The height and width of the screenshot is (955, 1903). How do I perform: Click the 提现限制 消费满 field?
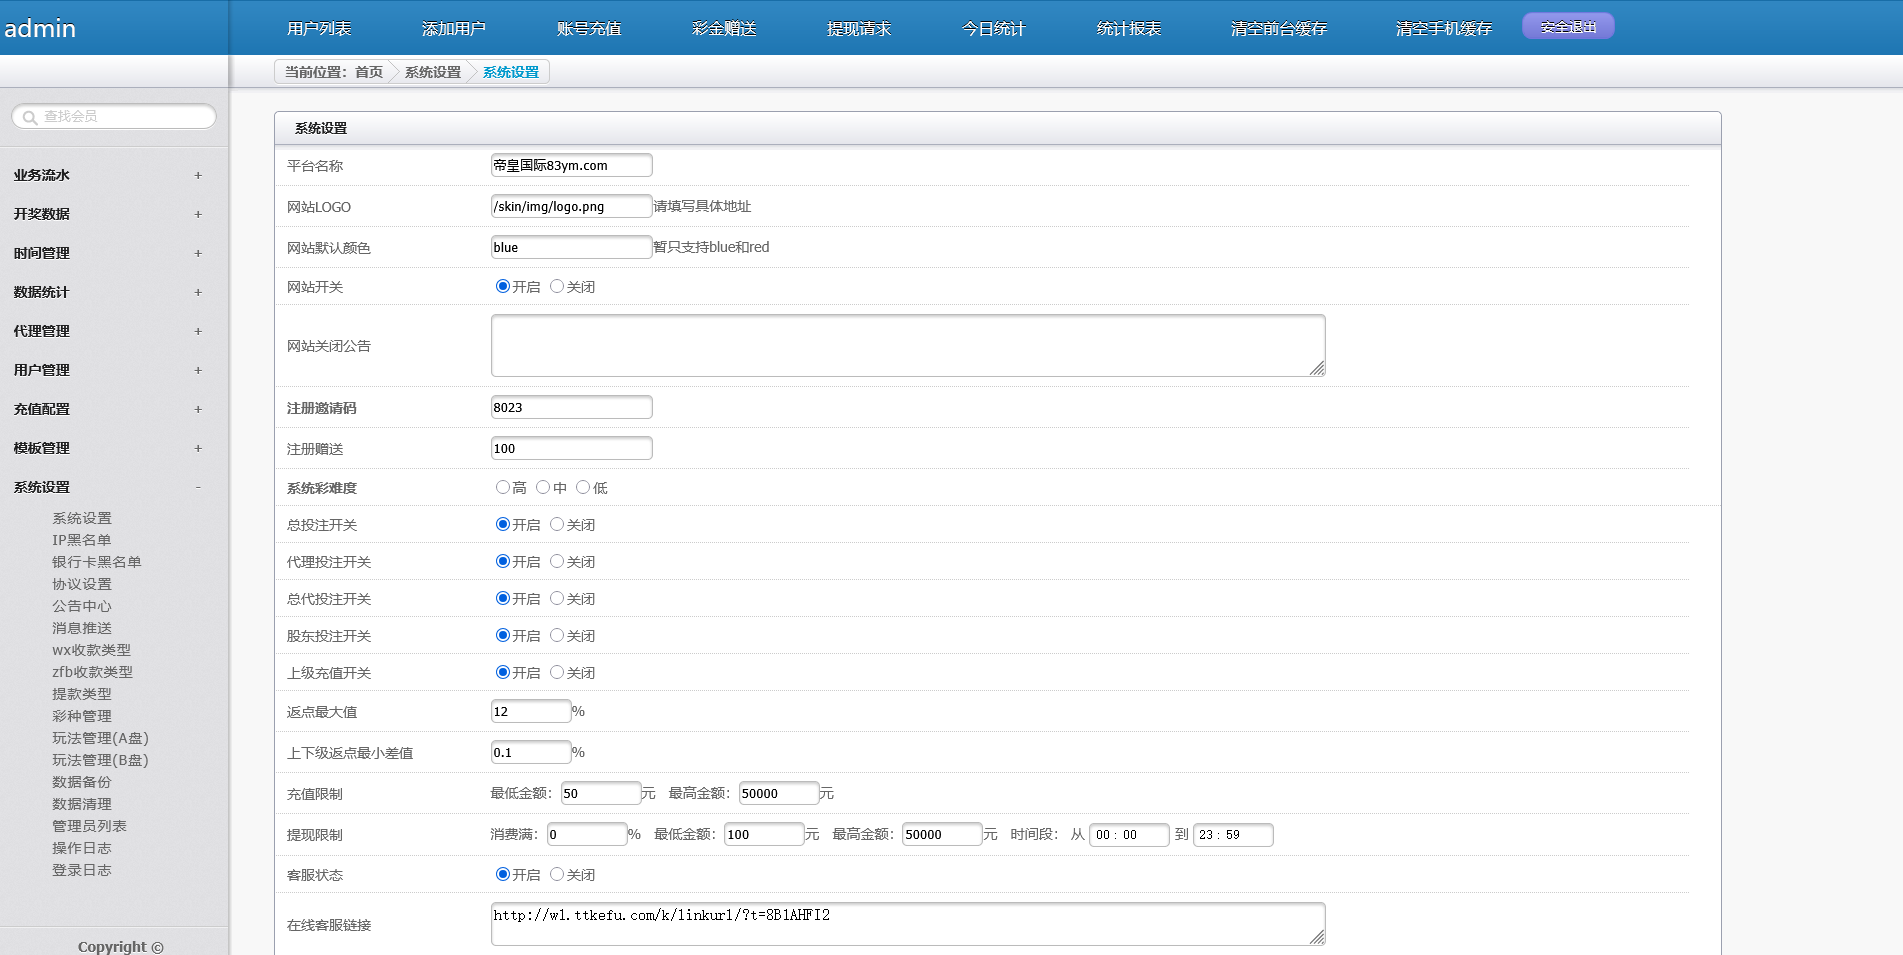(x=587, y=834)
